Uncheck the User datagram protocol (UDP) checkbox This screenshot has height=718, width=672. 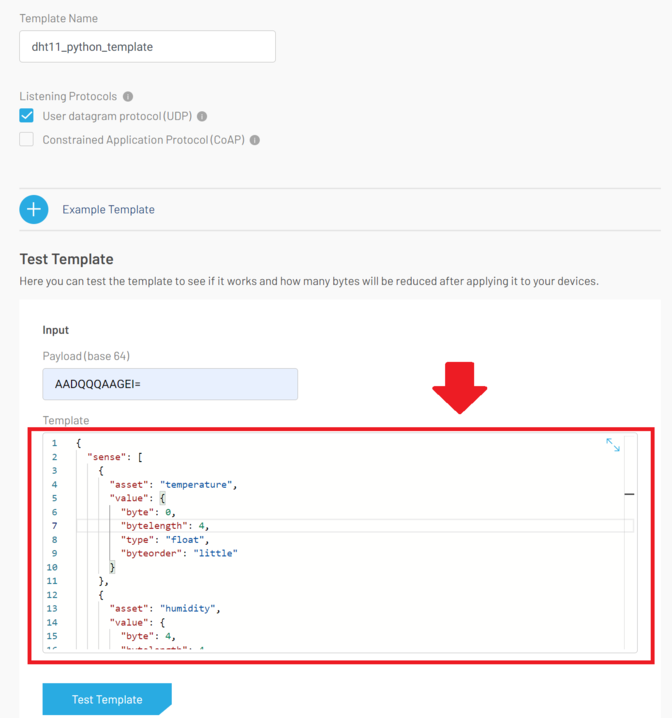point(27,117)
